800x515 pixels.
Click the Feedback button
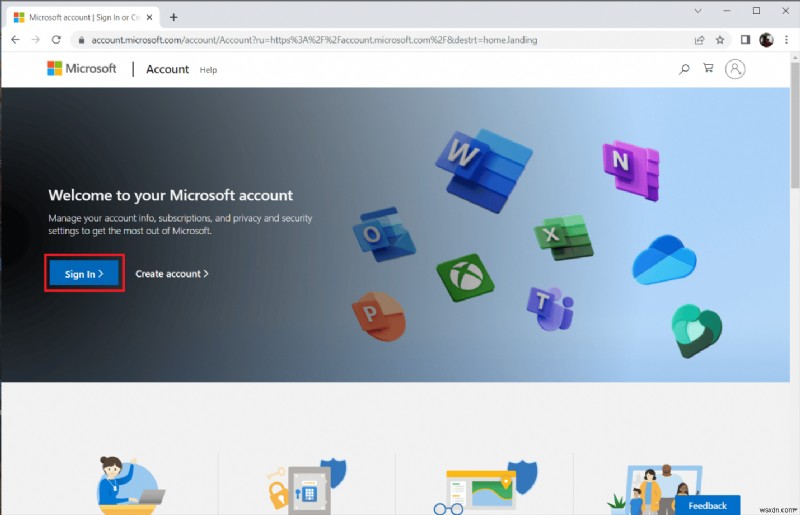pos(707,505)
